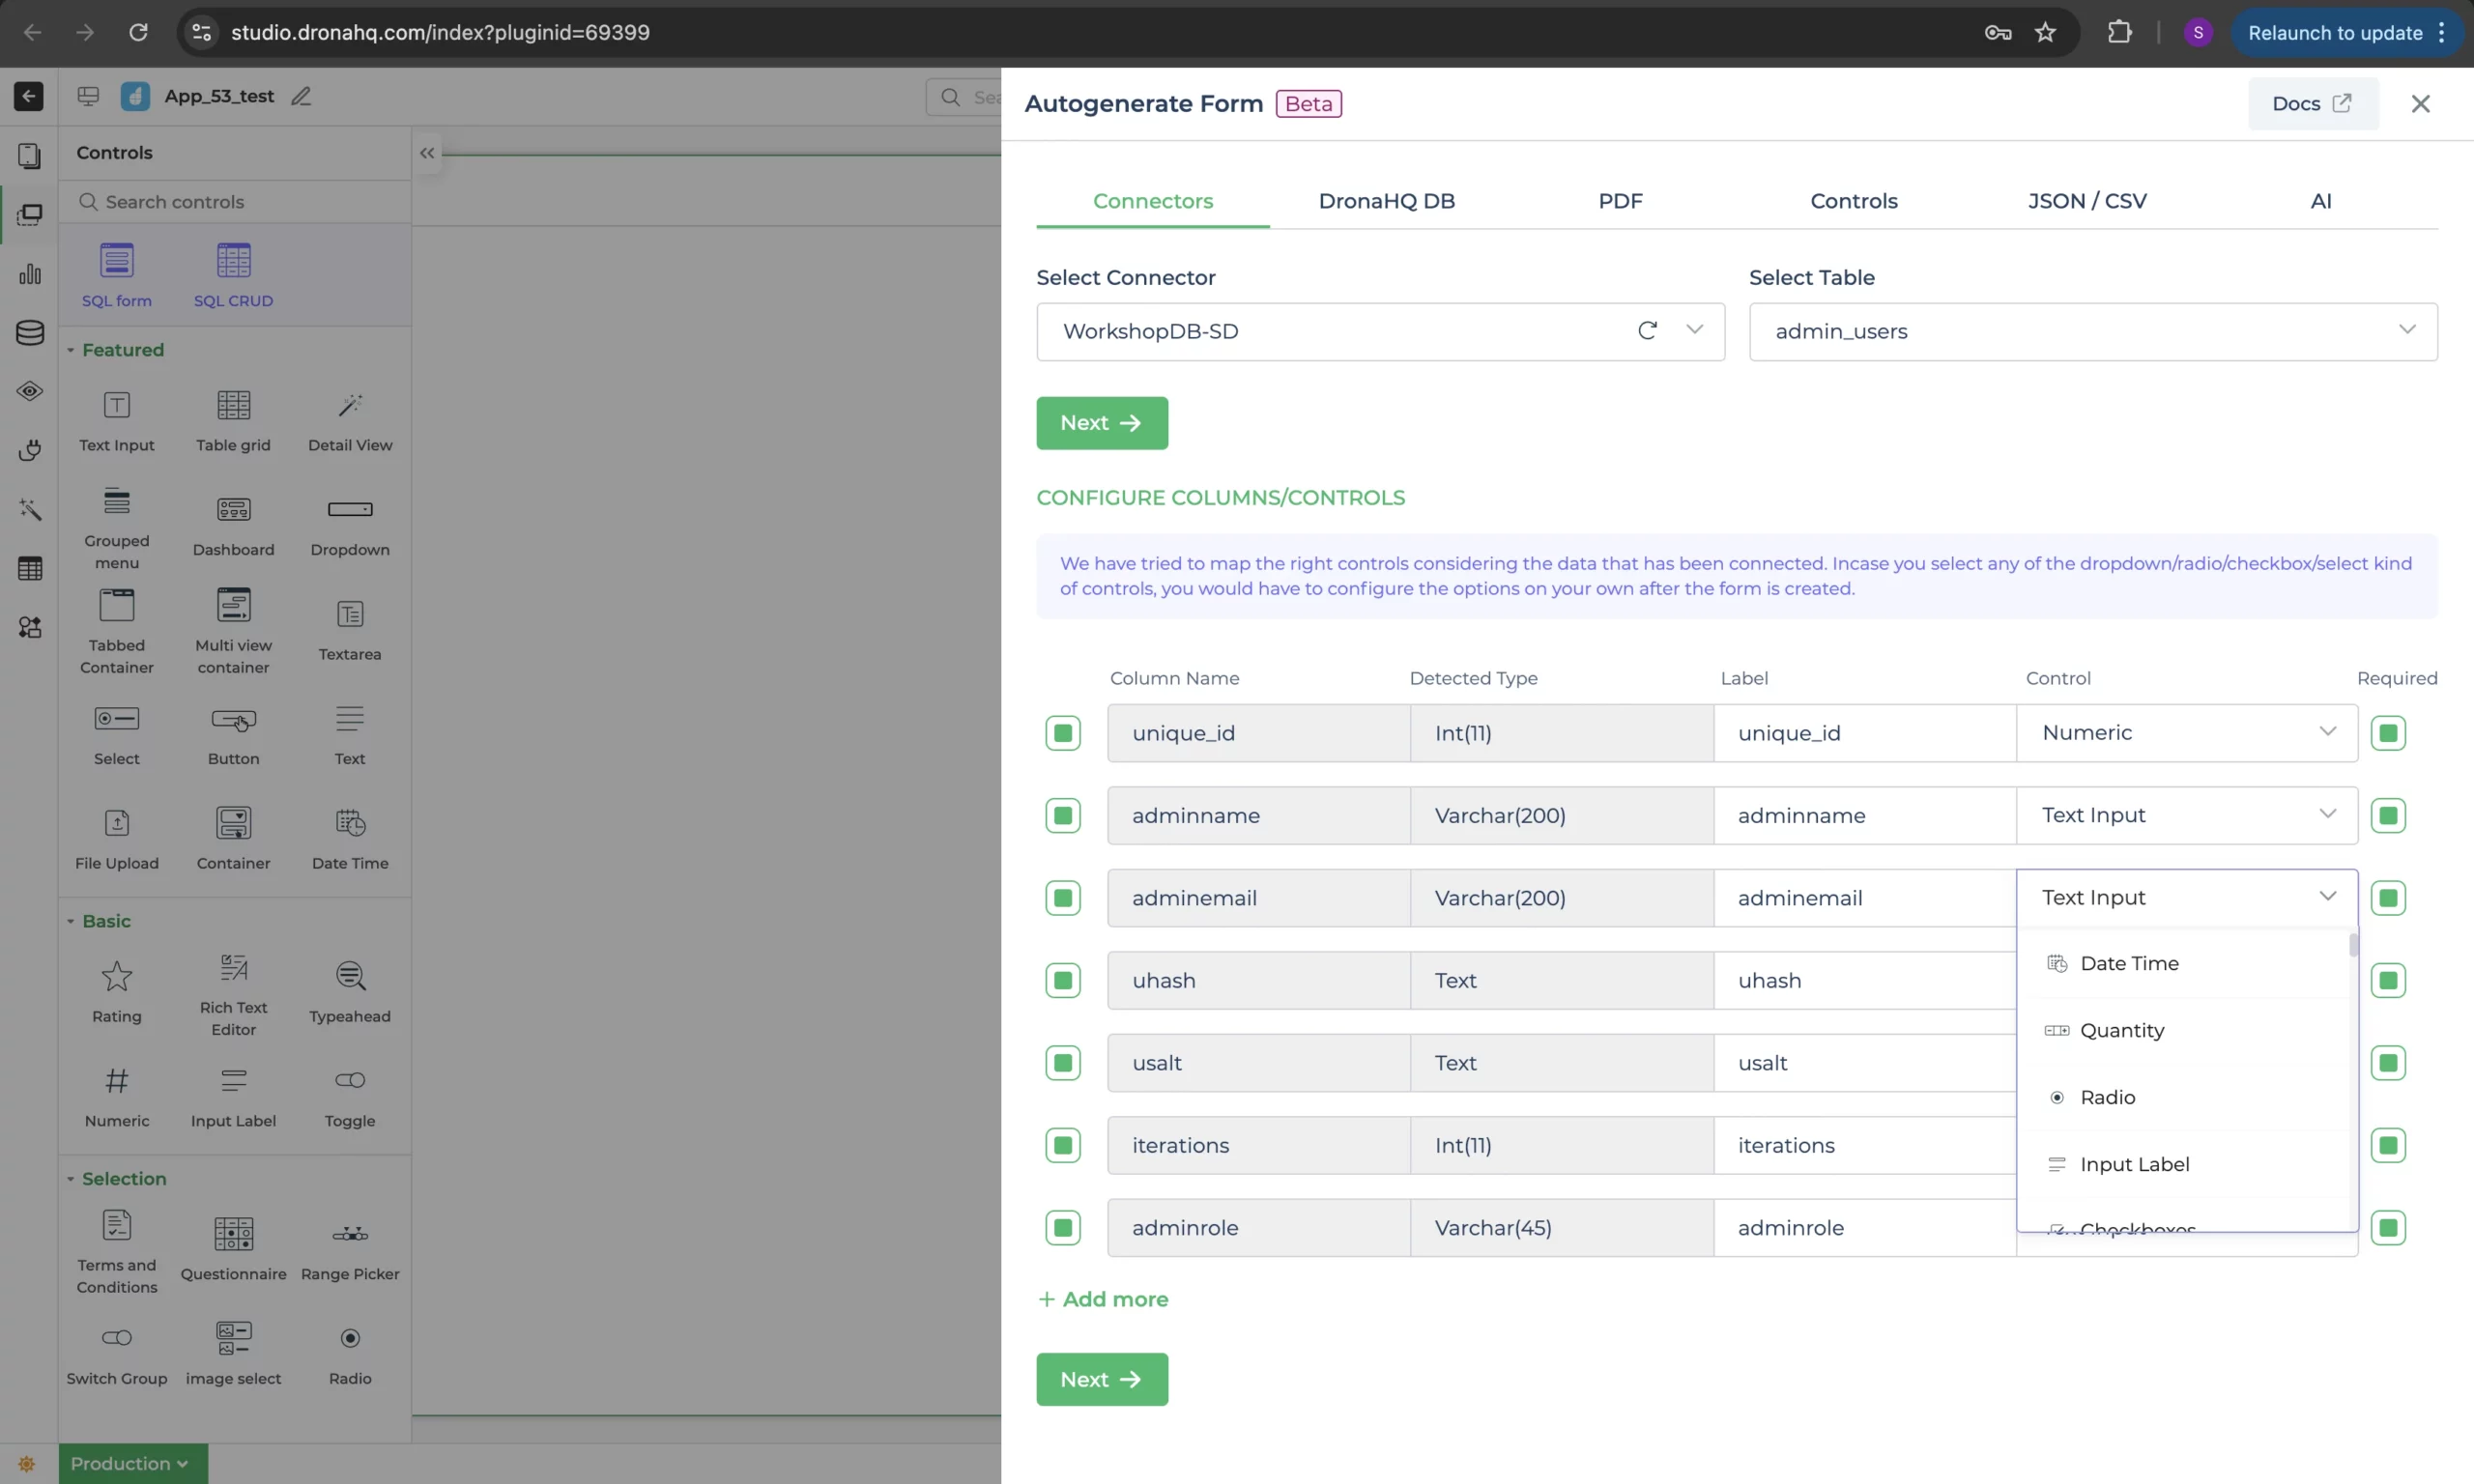The image size is (2474, 1484).
Task: Open the Select Table admin_users dropdown
Action: (2092, 331)
